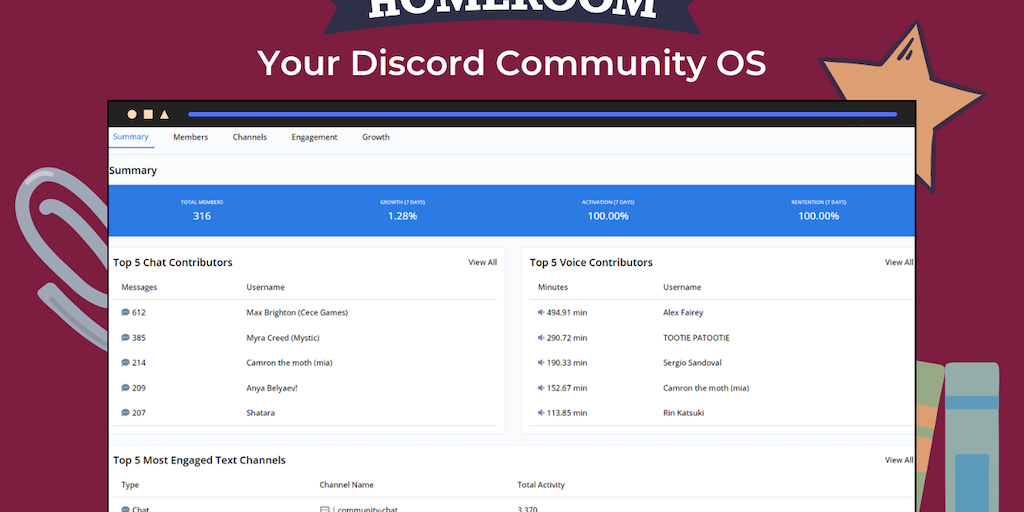Select voice contributor Alex Fairey

click(x=683, y=312)
